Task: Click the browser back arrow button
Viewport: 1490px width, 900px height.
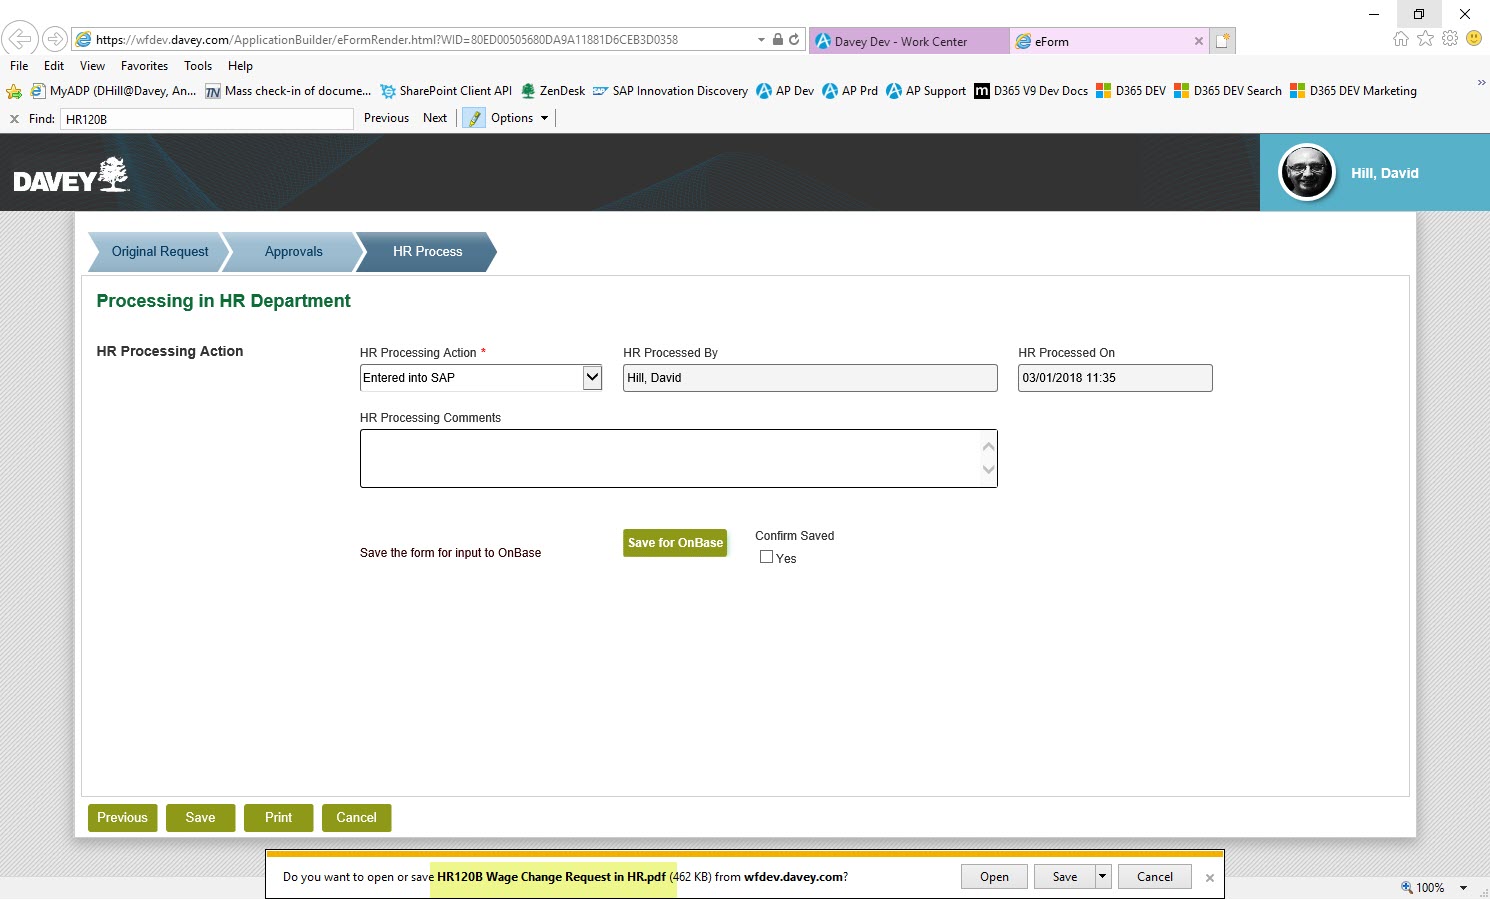Action: [19, 39]
